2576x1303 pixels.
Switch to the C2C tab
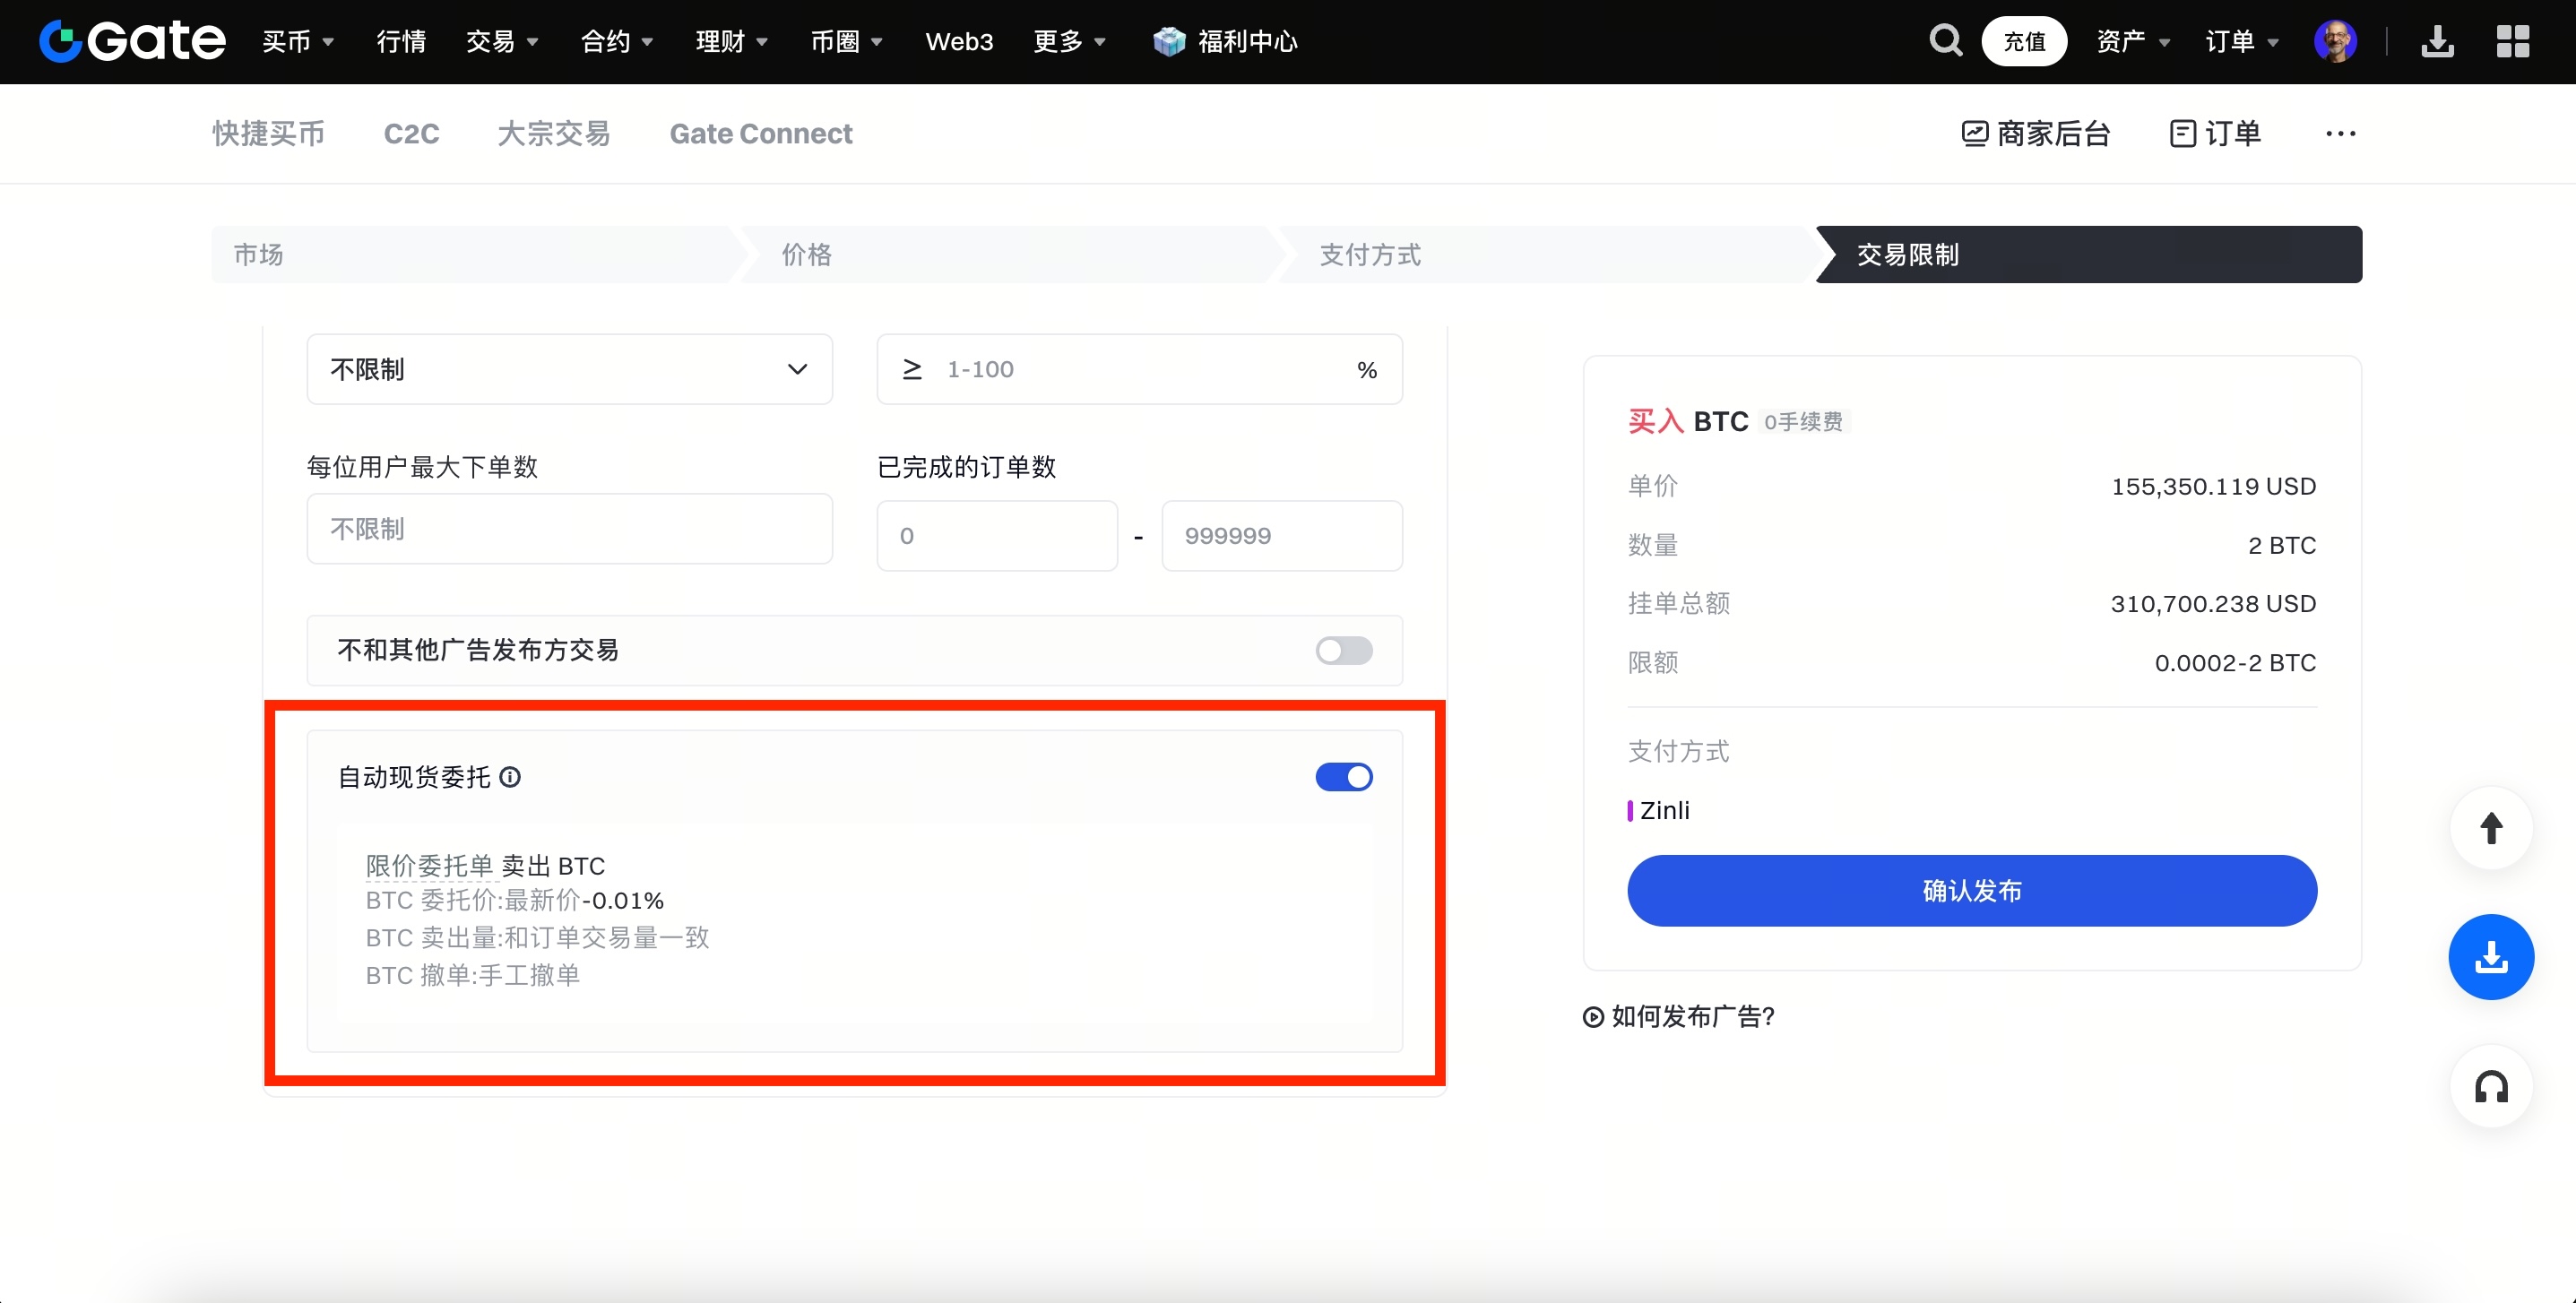click(411, 134)
